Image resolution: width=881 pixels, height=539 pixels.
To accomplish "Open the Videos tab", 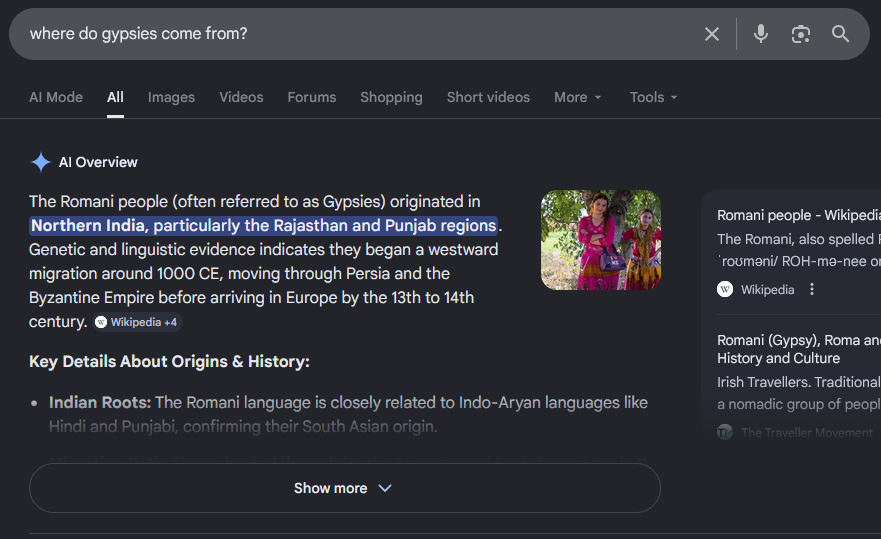I will pyautogui.click(x=241, y=97).
